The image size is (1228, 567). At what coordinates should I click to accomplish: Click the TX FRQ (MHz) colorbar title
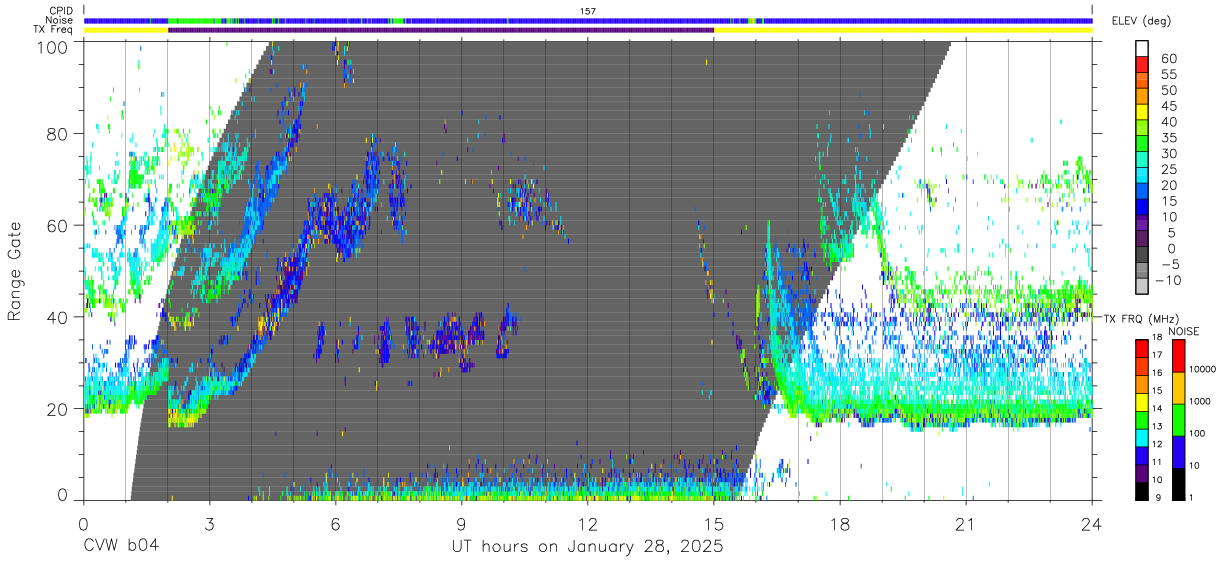(1143, 318)
